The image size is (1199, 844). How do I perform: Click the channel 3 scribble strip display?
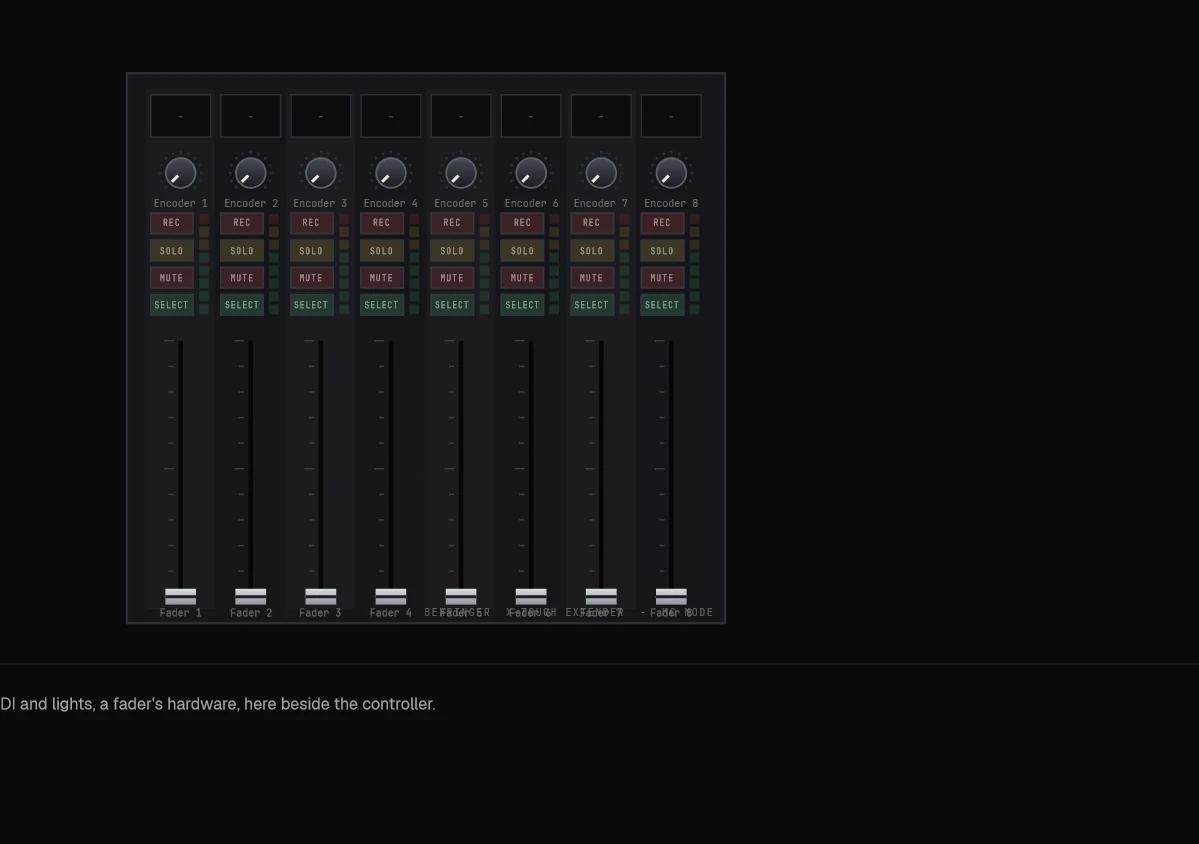(x=320, y=116)
